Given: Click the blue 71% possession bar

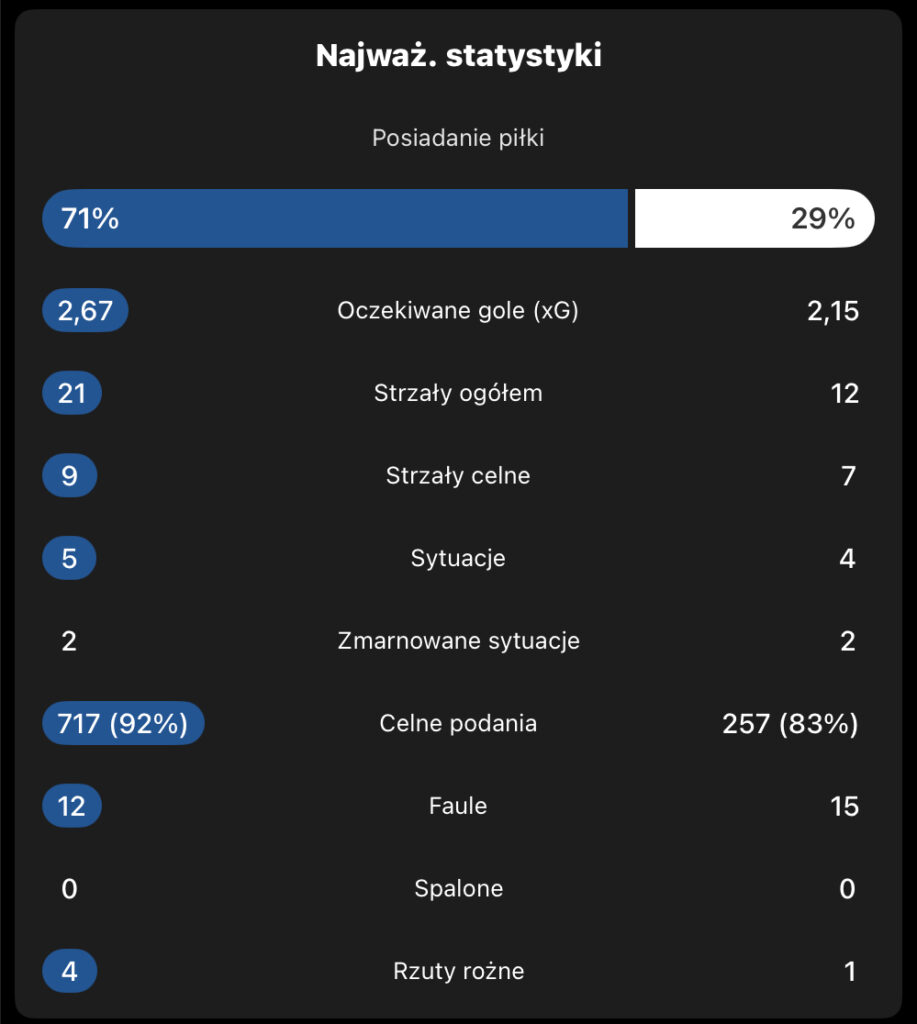Looking at the screenshot, I should click(334, 218).
